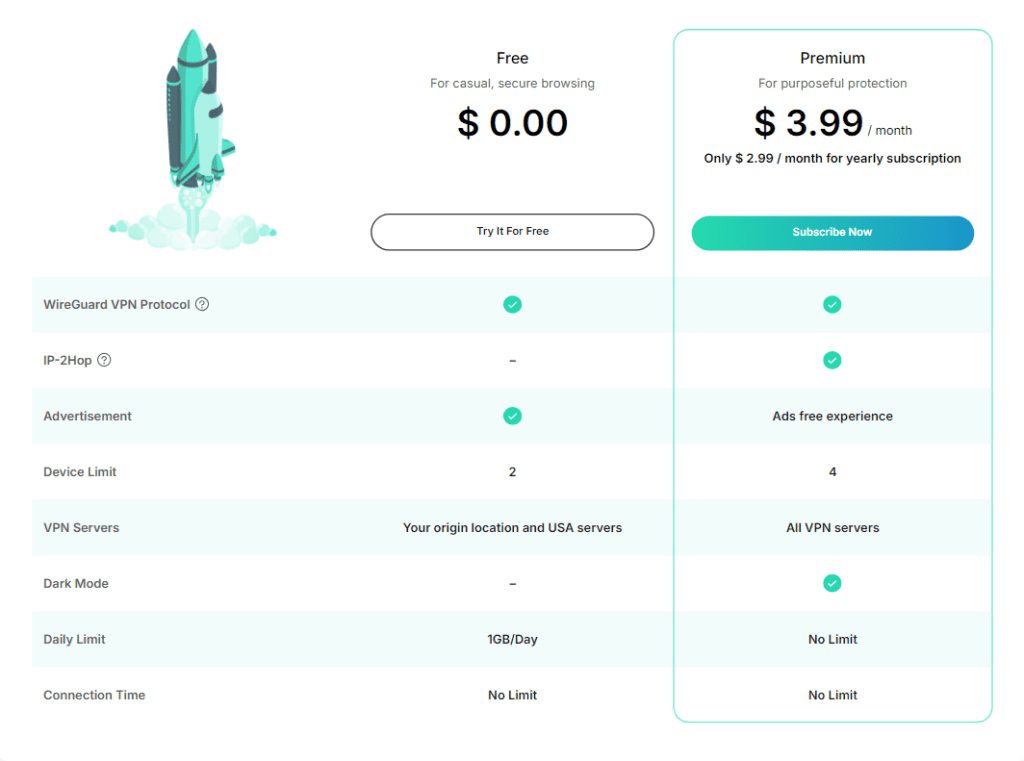Viewport: 1024px width, 761px height.
Task: Click the Free plan dash for IP-2Hop
Action: coord(512,360)
